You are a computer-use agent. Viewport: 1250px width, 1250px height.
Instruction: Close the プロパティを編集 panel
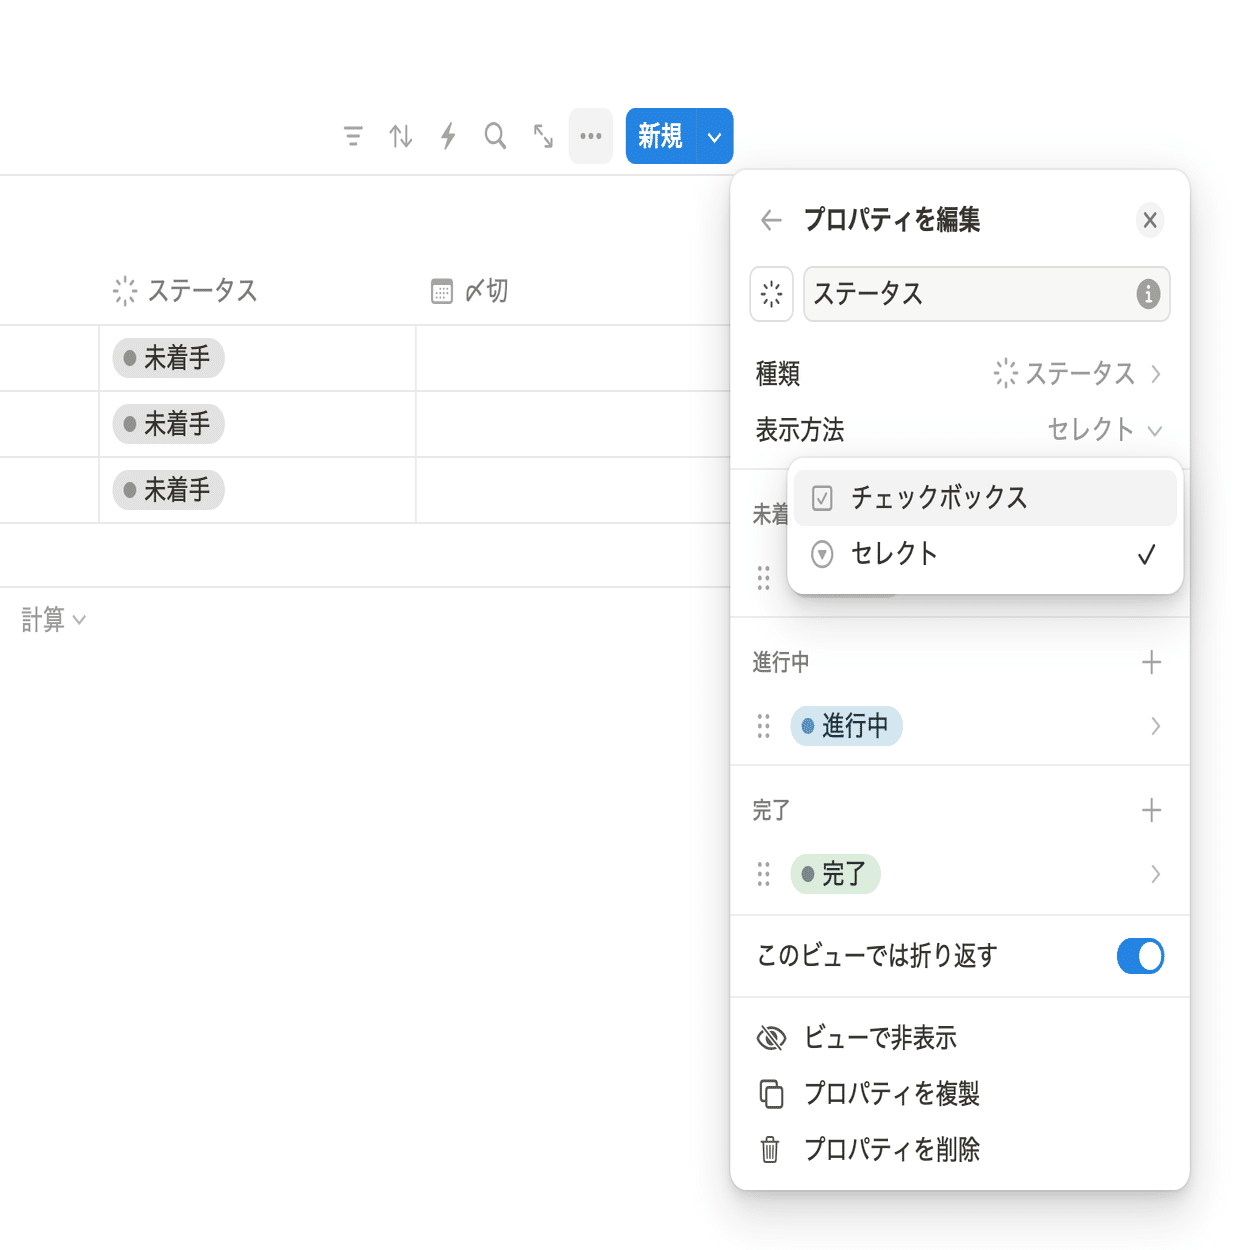[x=1150, y=220]
